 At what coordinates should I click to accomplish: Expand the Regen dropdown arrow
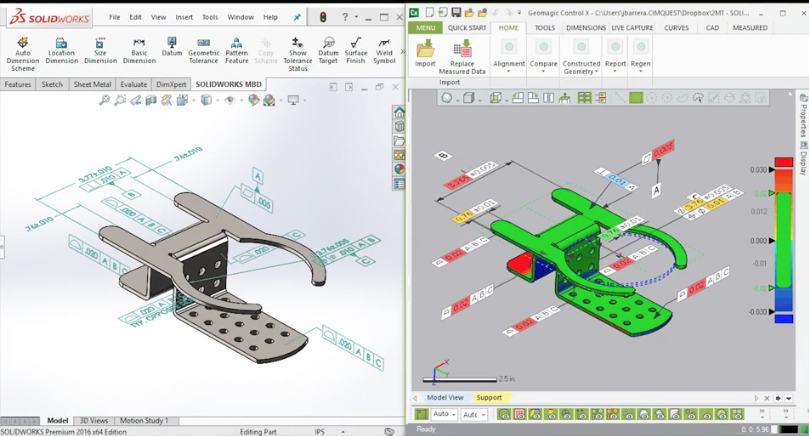[640, 71]
